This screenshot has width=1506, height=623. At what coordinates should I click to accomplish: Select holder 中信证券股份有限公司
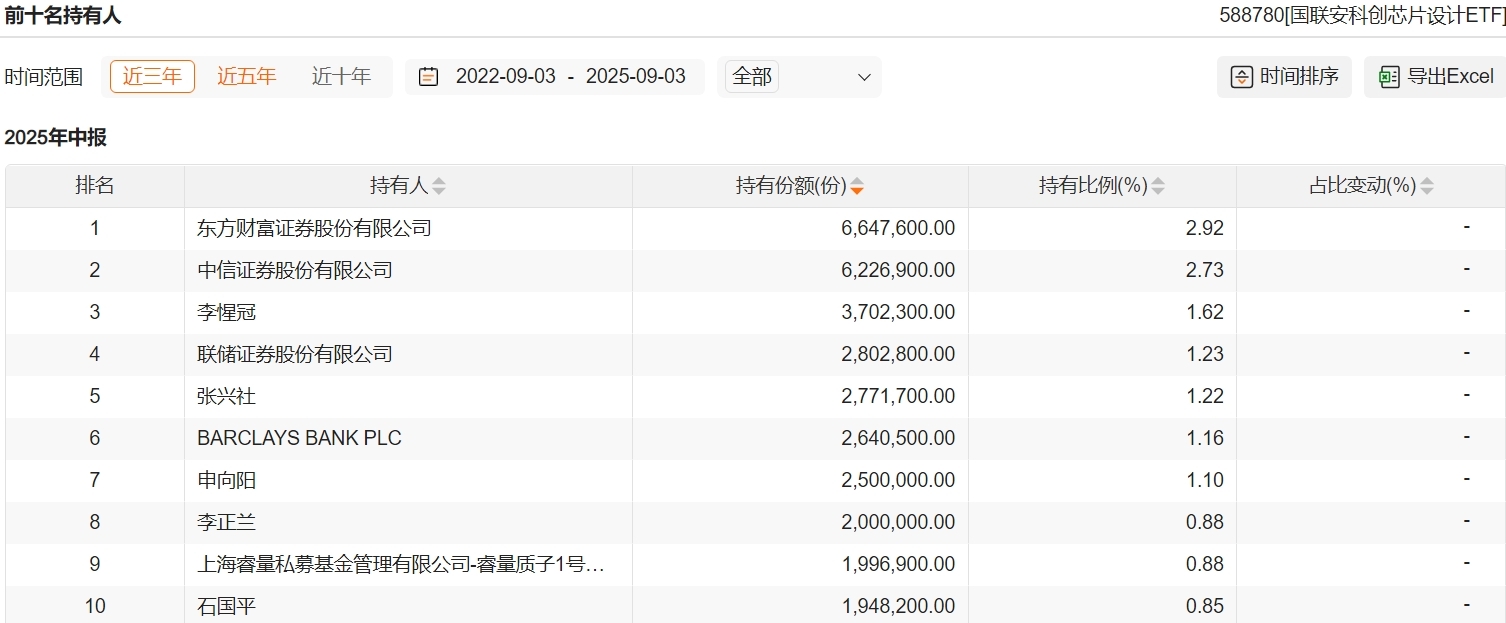coord(295,270)
